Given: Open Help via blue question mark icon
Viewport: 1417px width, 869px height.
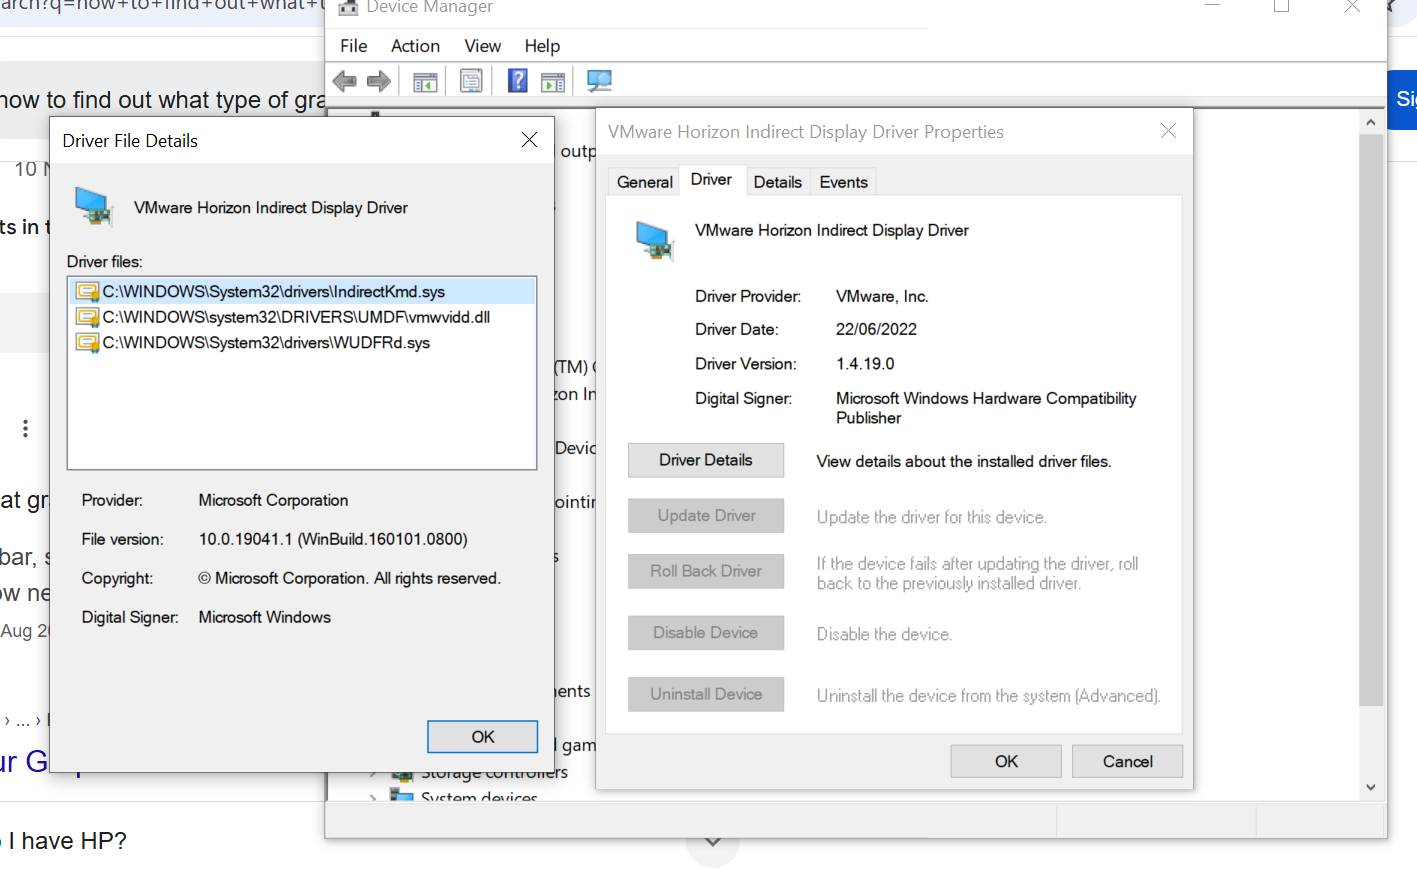Looking at the screenshot, I should 517,81.
